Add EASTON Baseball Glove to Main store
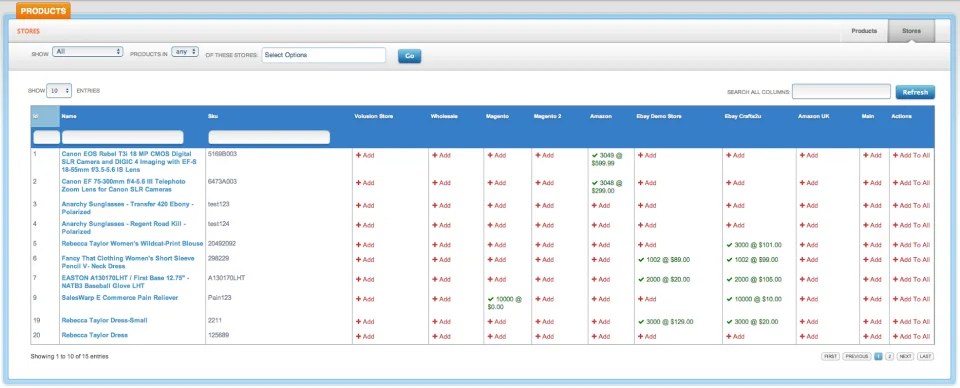The height and width of the screenshot is (388, 960). [x=872, y=280]
